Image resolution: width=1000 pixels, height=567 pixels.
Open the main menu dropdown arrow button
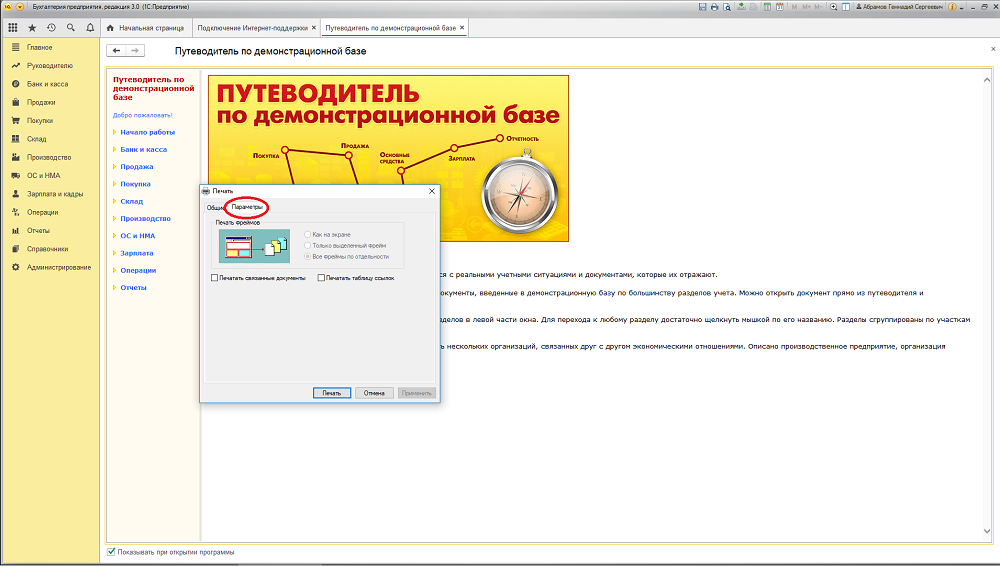20,6
